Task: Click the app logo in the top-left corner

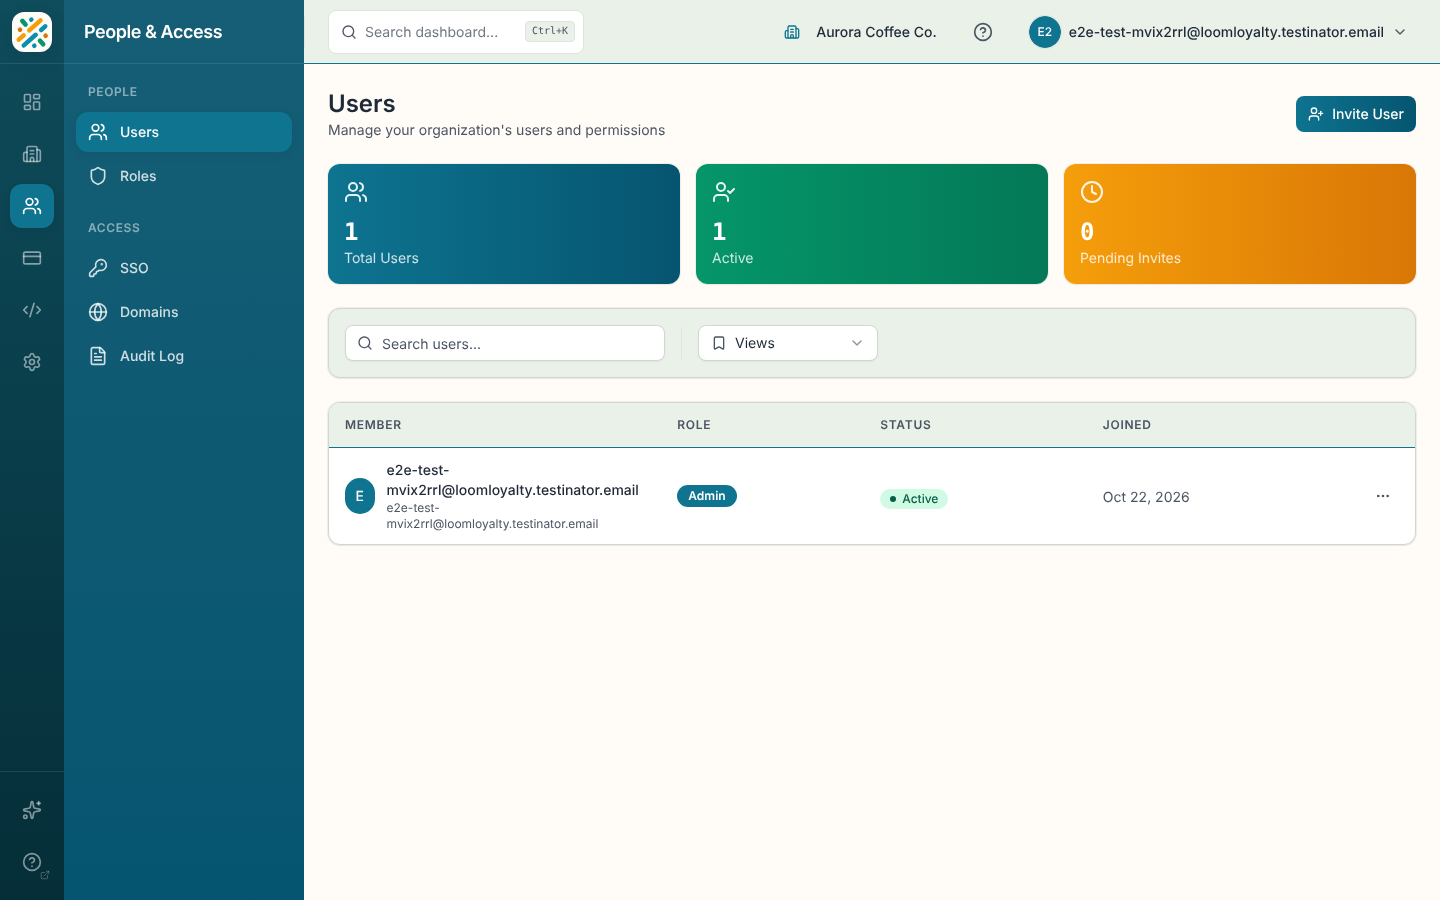Action: click(x=32, y=32)
